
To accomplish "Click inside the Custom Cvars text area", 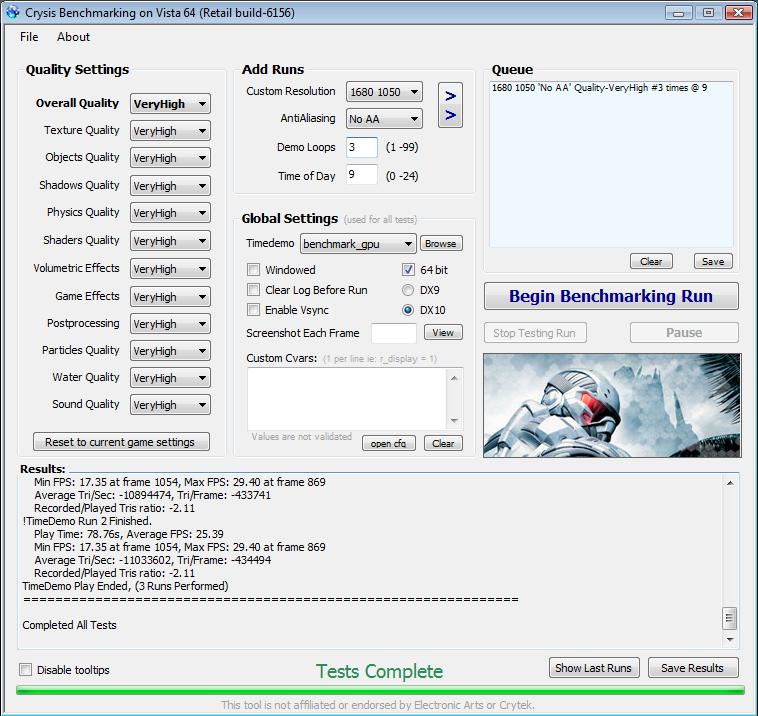I will pyautogui.click(x=347, y=399).
